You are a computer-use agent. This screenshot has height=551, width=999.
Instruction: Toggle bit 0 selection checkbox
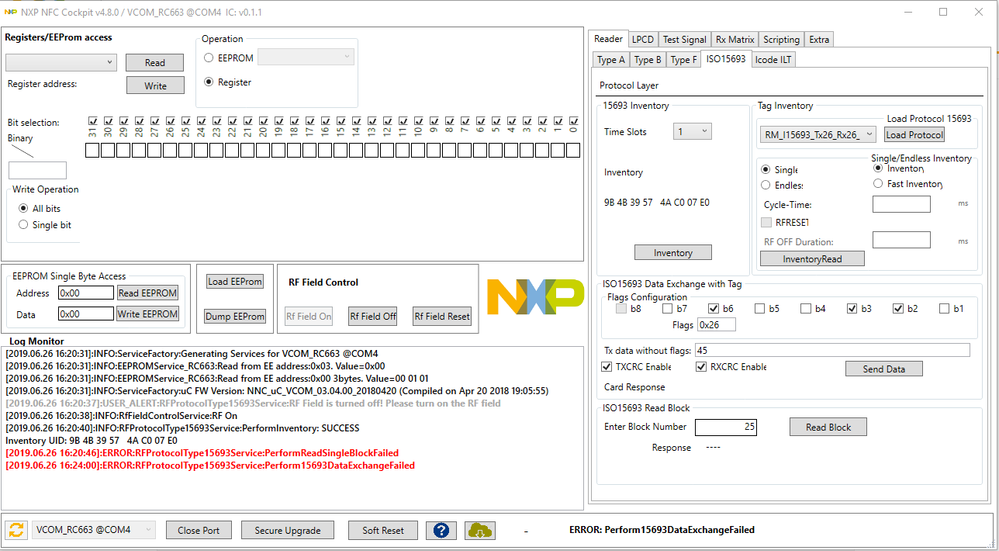(x=573, y=120)
